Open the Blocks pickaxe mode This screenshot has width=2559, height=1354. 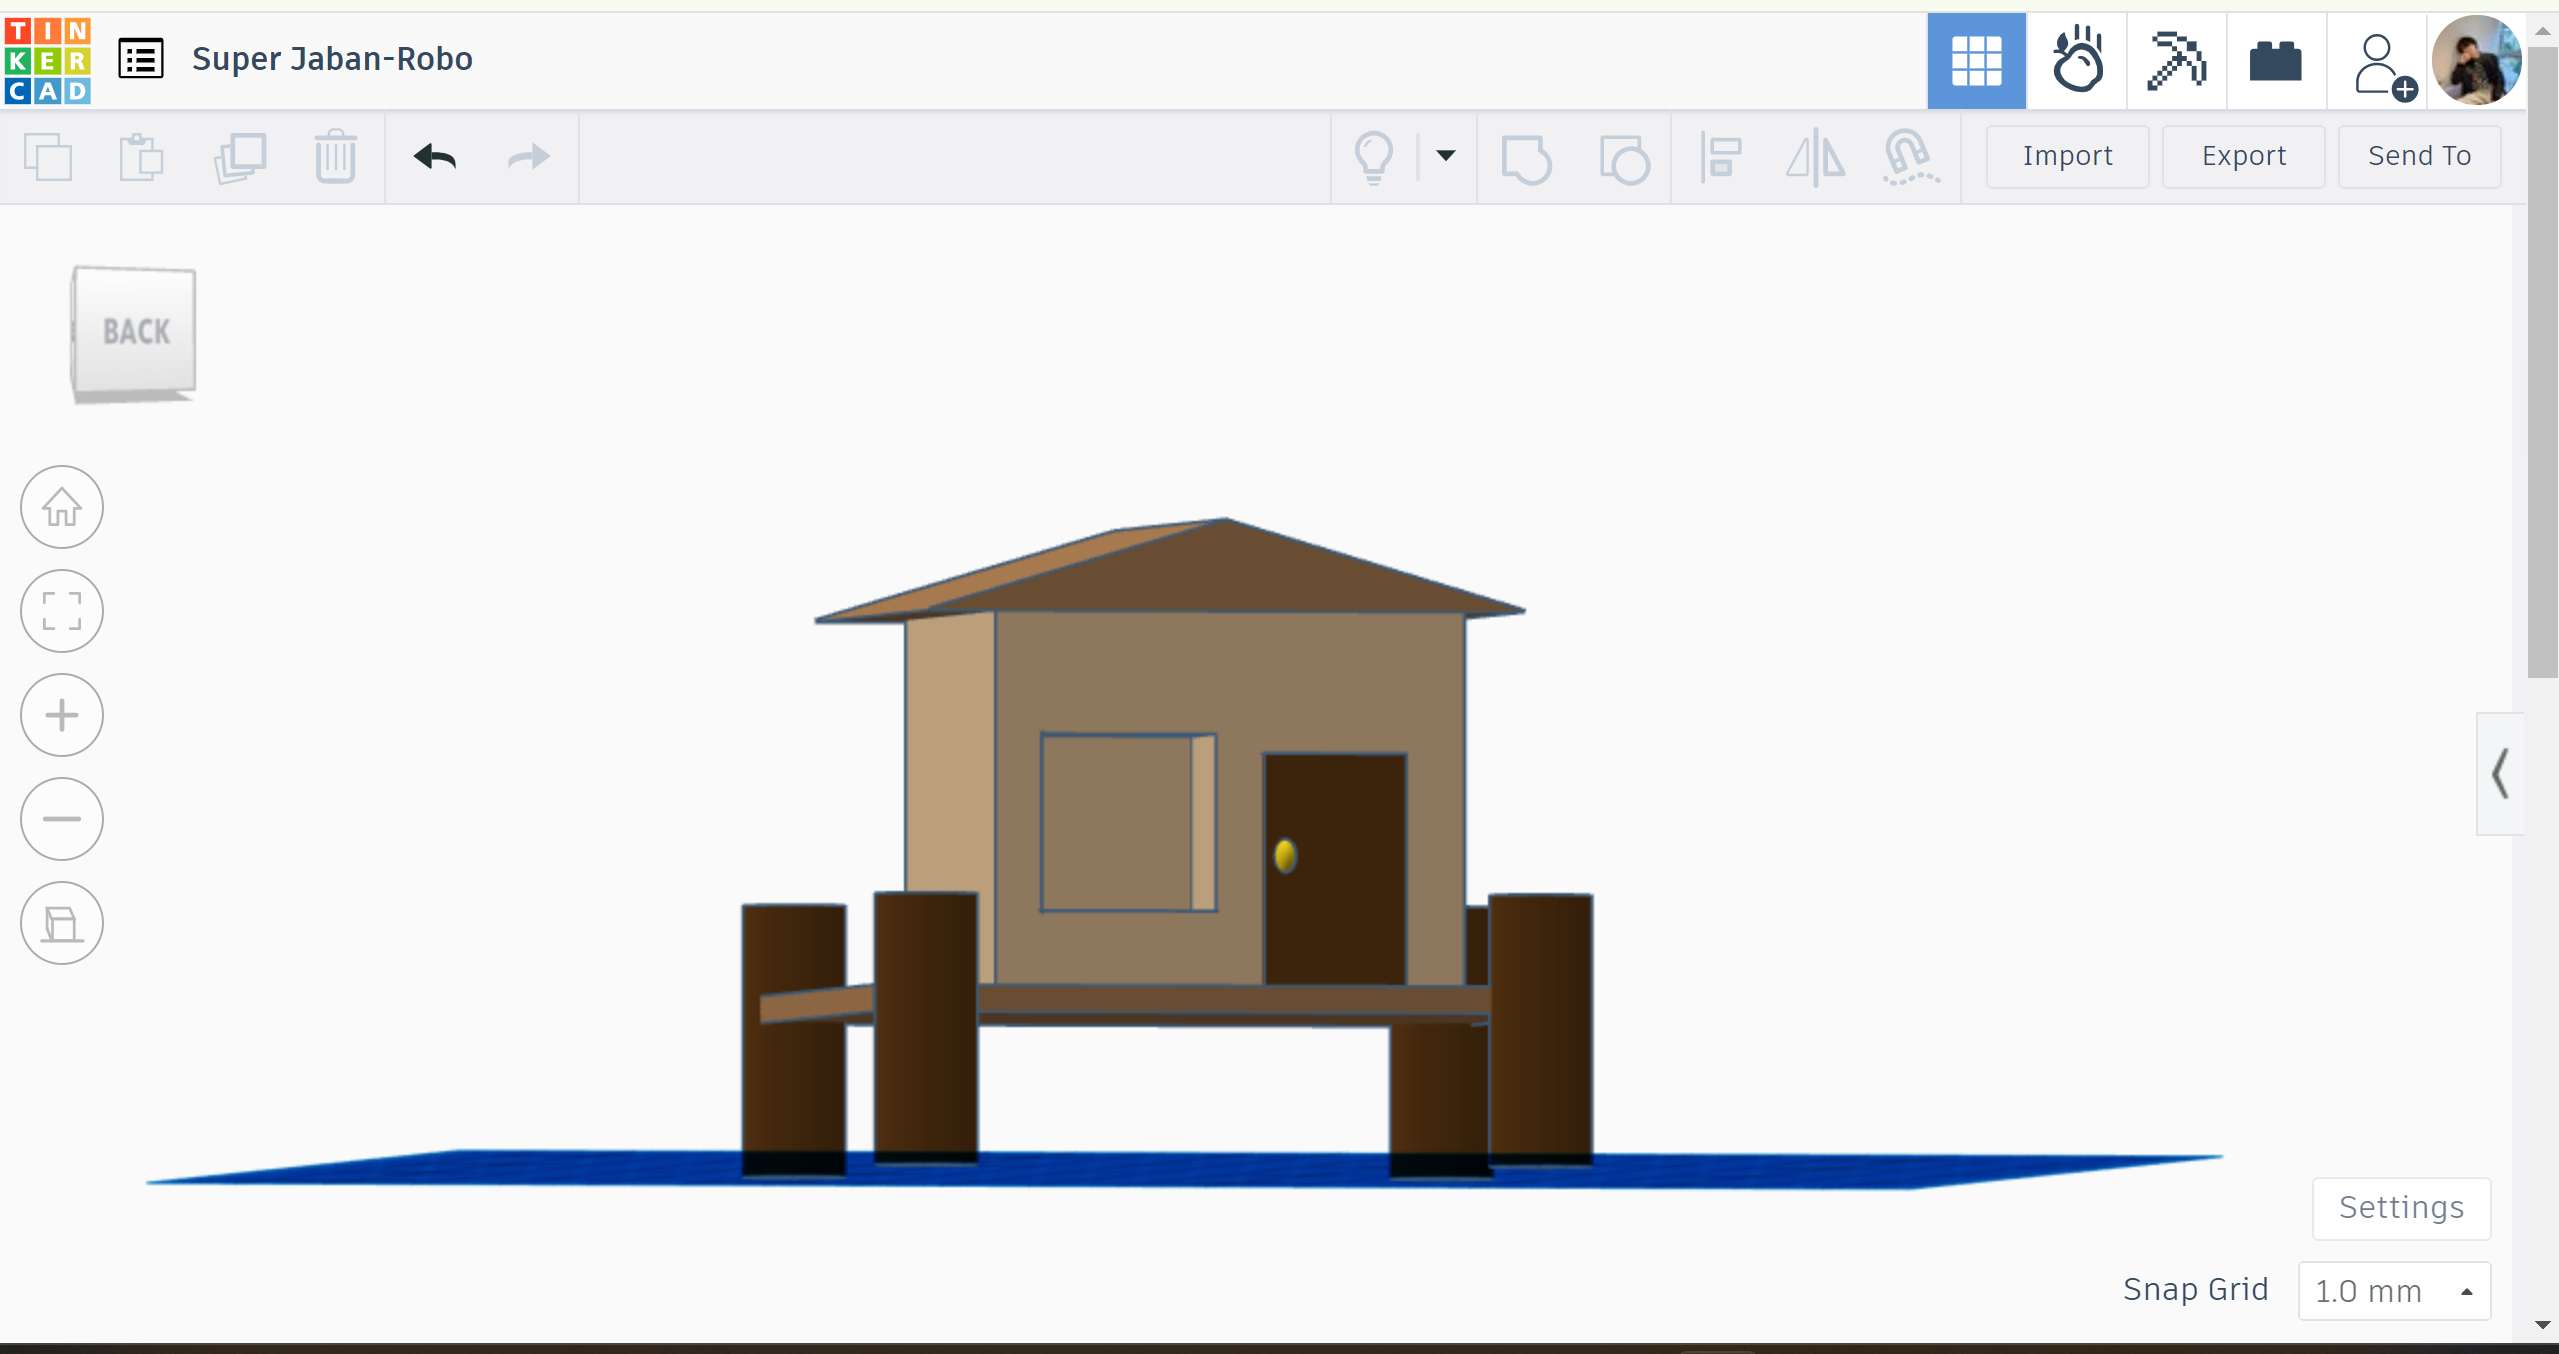click(x=2176, y=61)
